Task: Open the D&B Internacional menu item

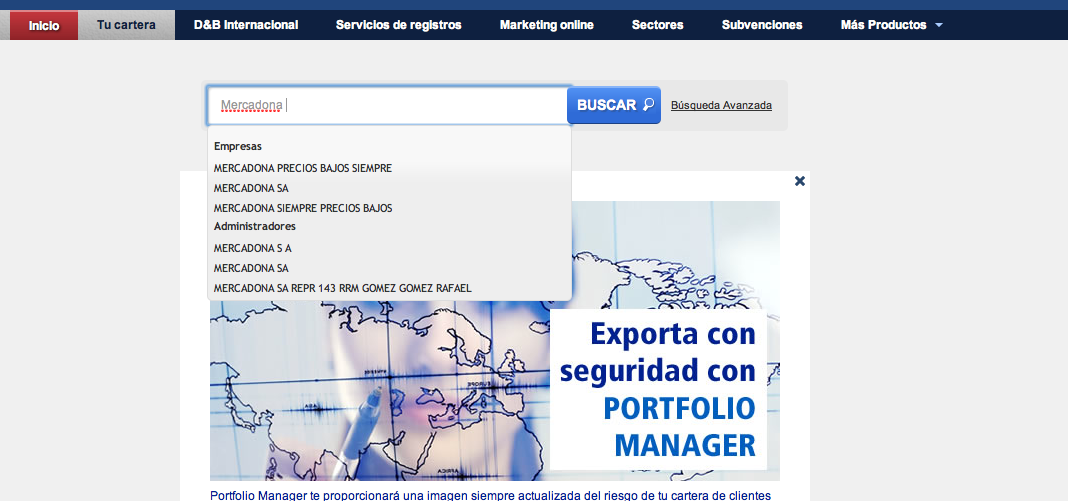Action: (246, 25)
